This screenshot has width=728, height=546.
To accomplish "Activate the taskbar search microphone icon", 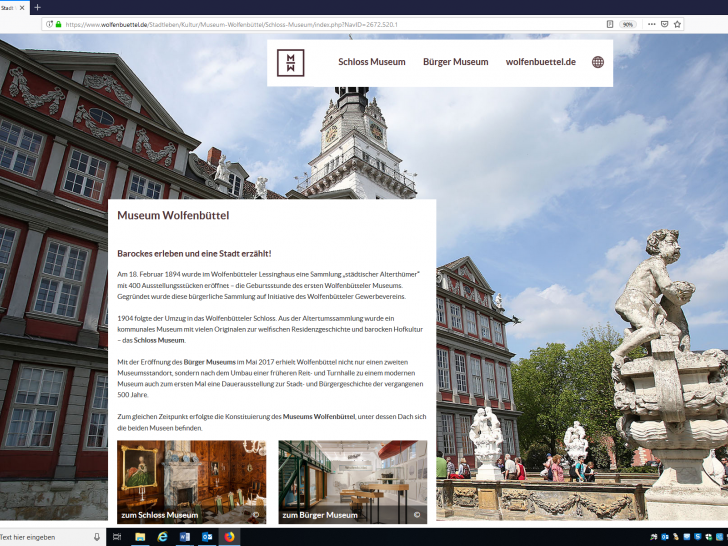I will 97,537.
